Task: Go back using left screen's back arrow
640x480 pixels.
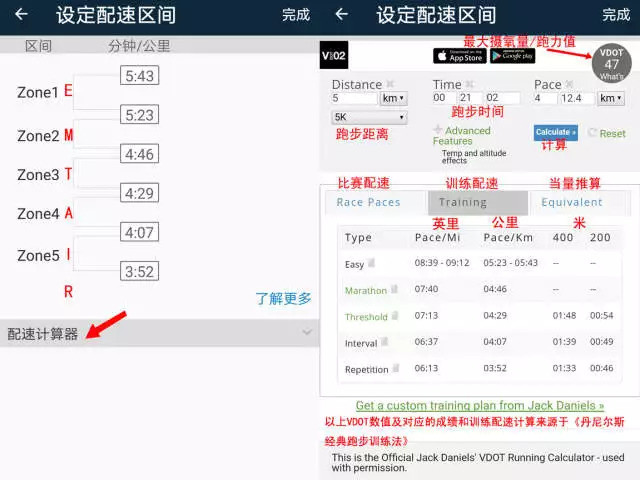Action: [x=21, y=14]
